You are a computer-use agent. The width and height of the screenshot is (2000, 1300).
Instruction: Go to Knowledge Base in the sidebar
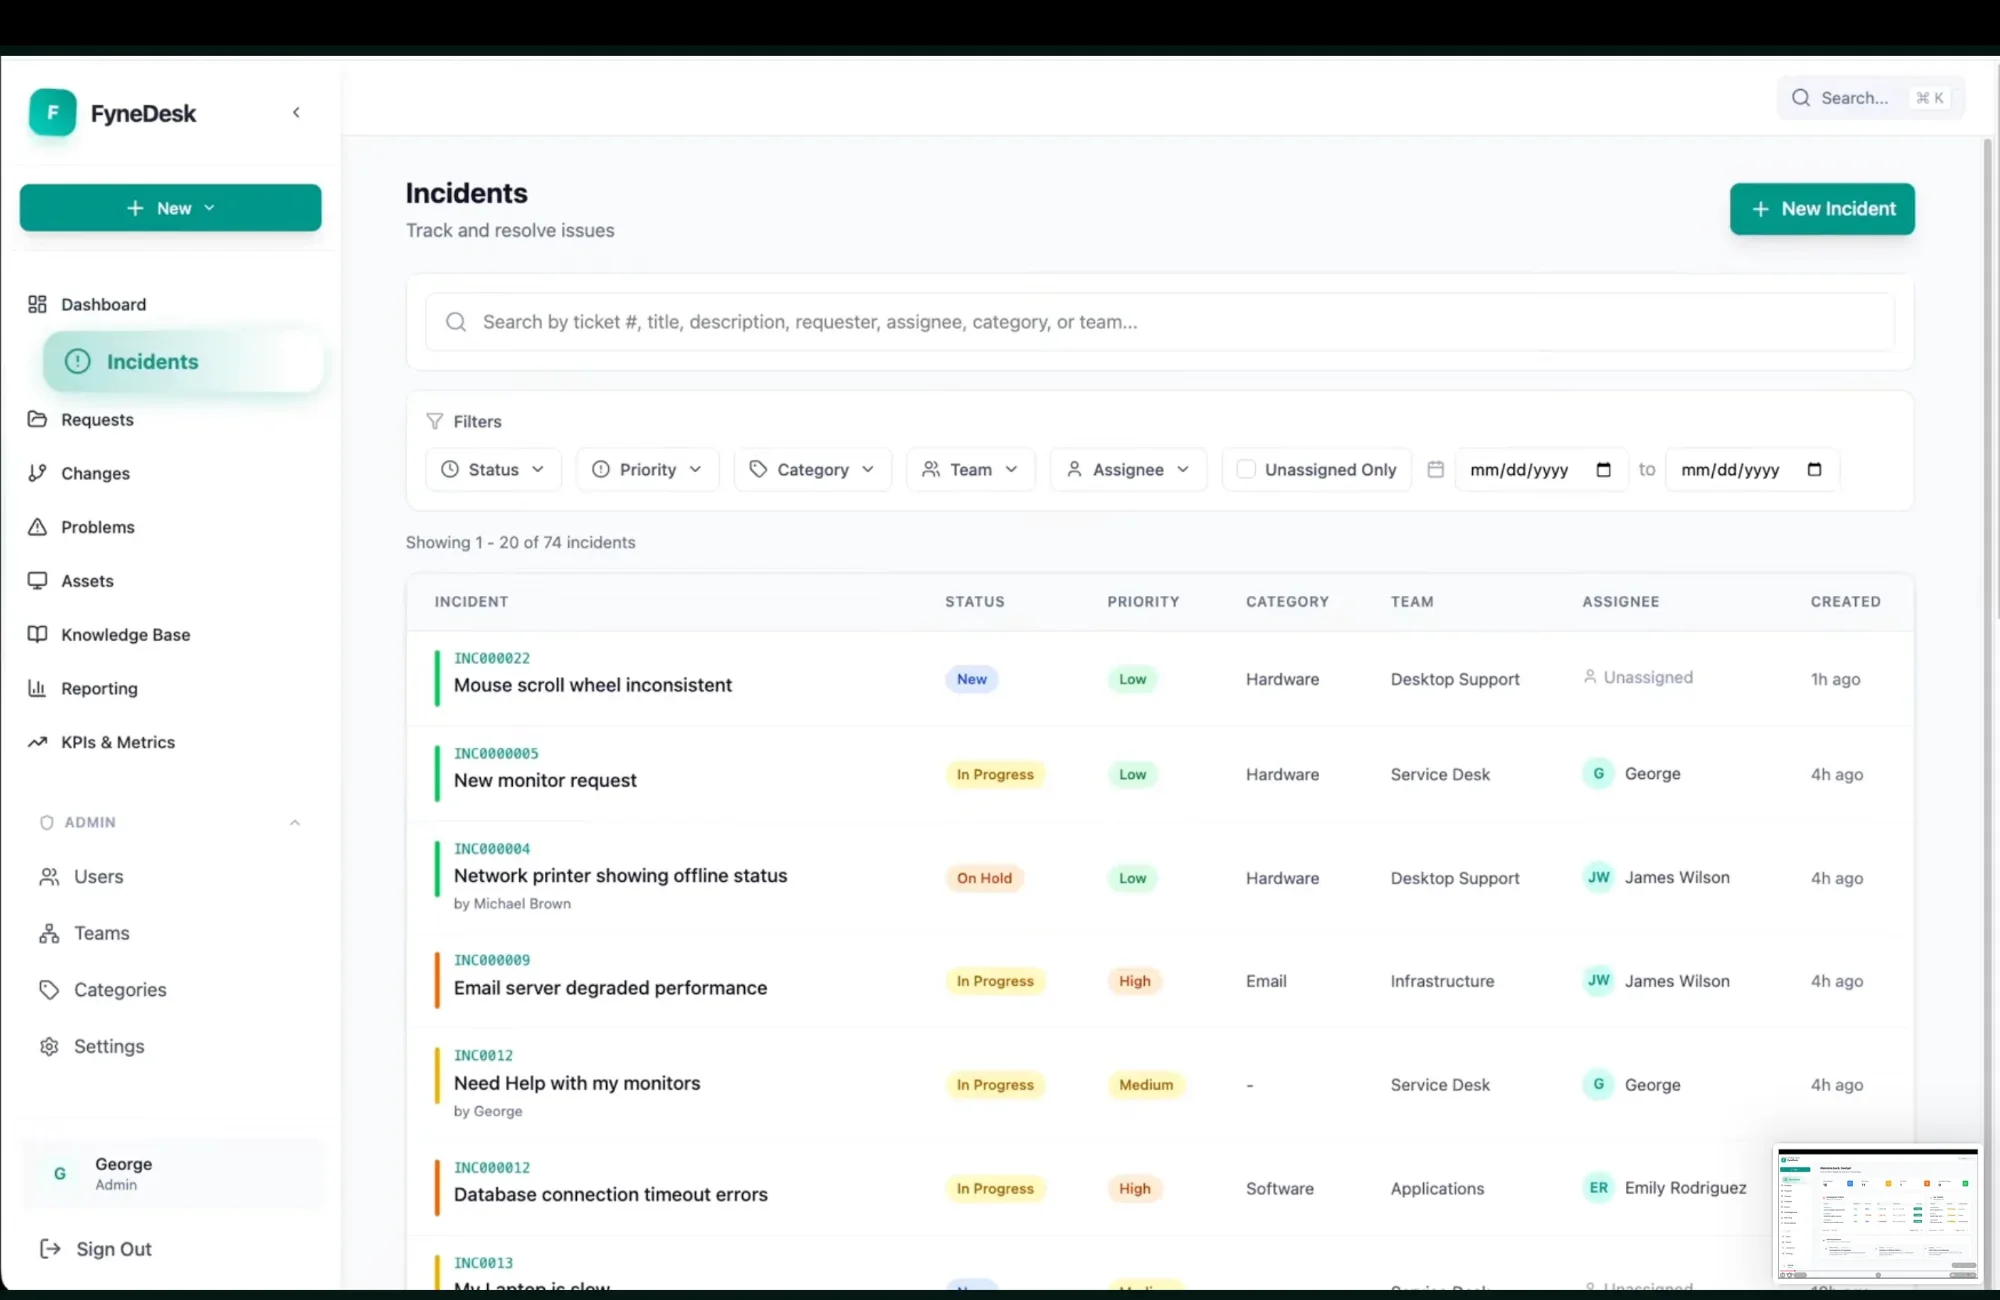tap(125, 635)
